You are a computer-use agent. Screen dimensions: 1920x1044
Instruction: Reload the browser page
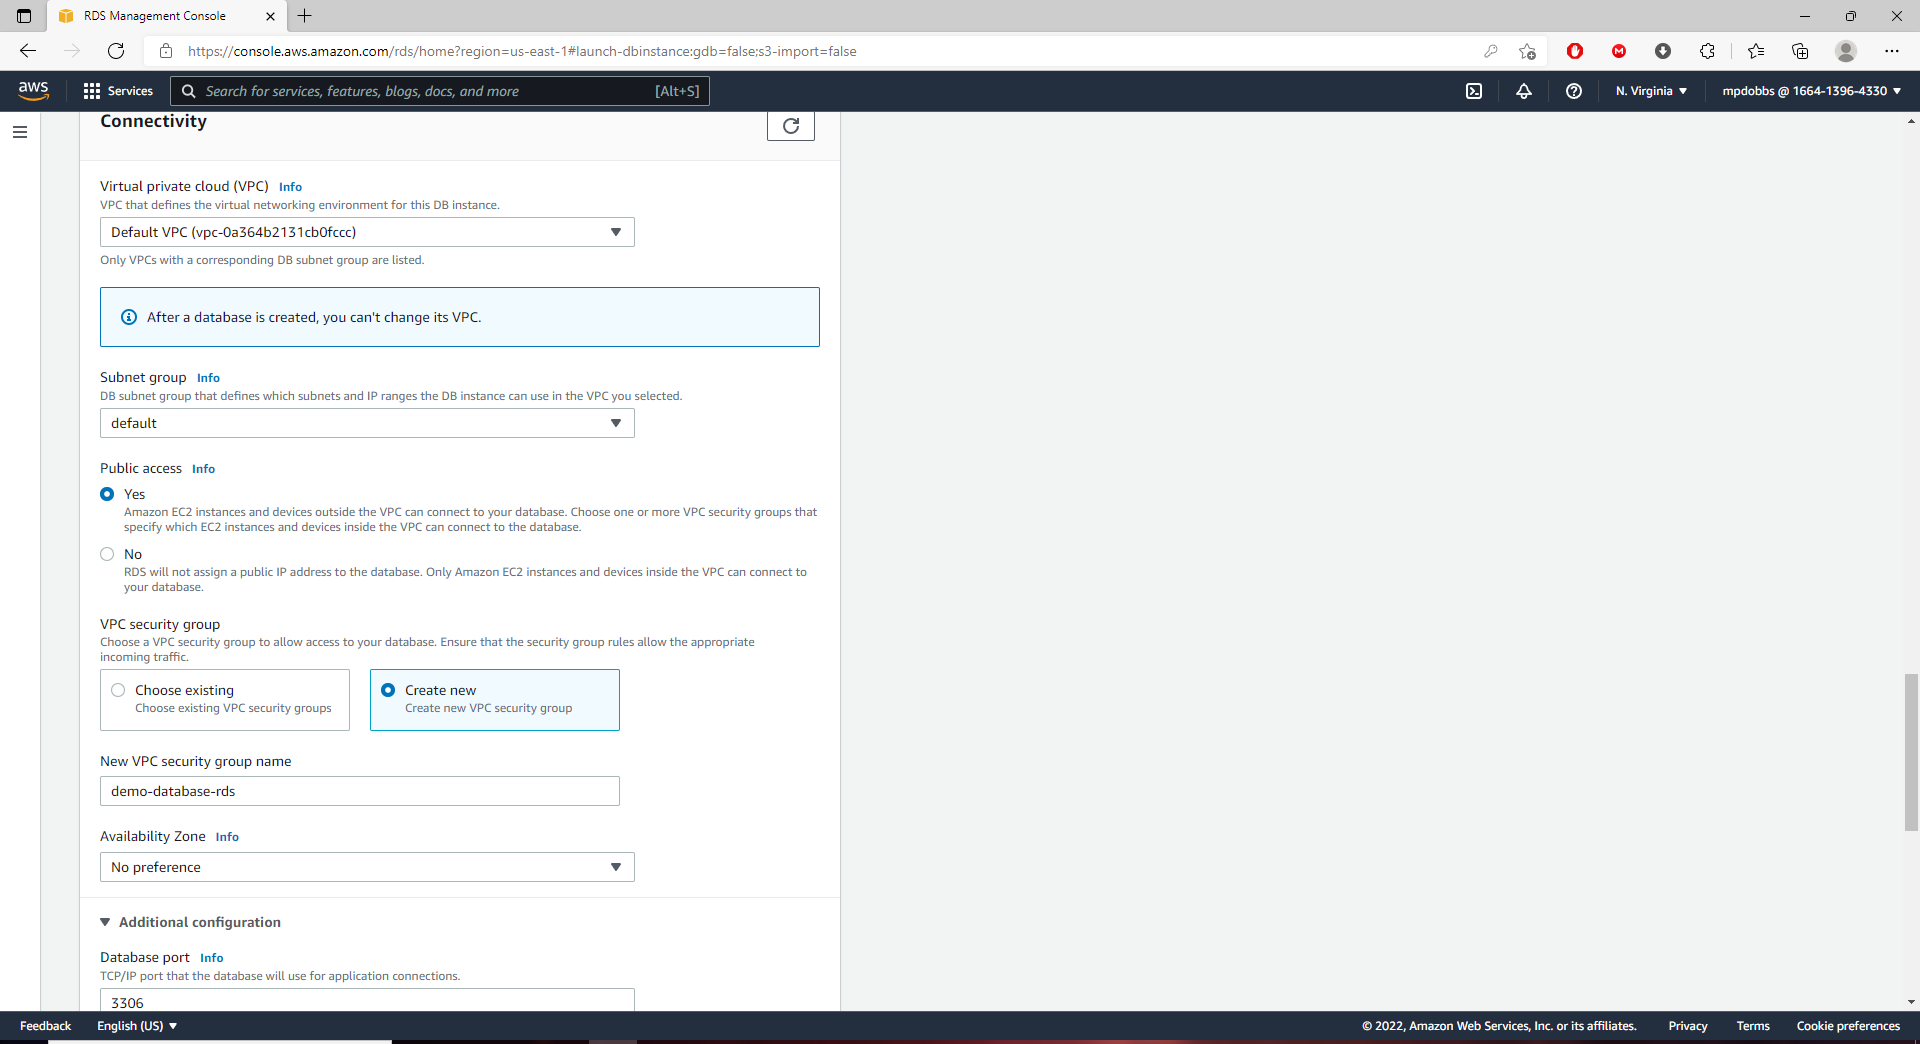click(x=116, y=51)
